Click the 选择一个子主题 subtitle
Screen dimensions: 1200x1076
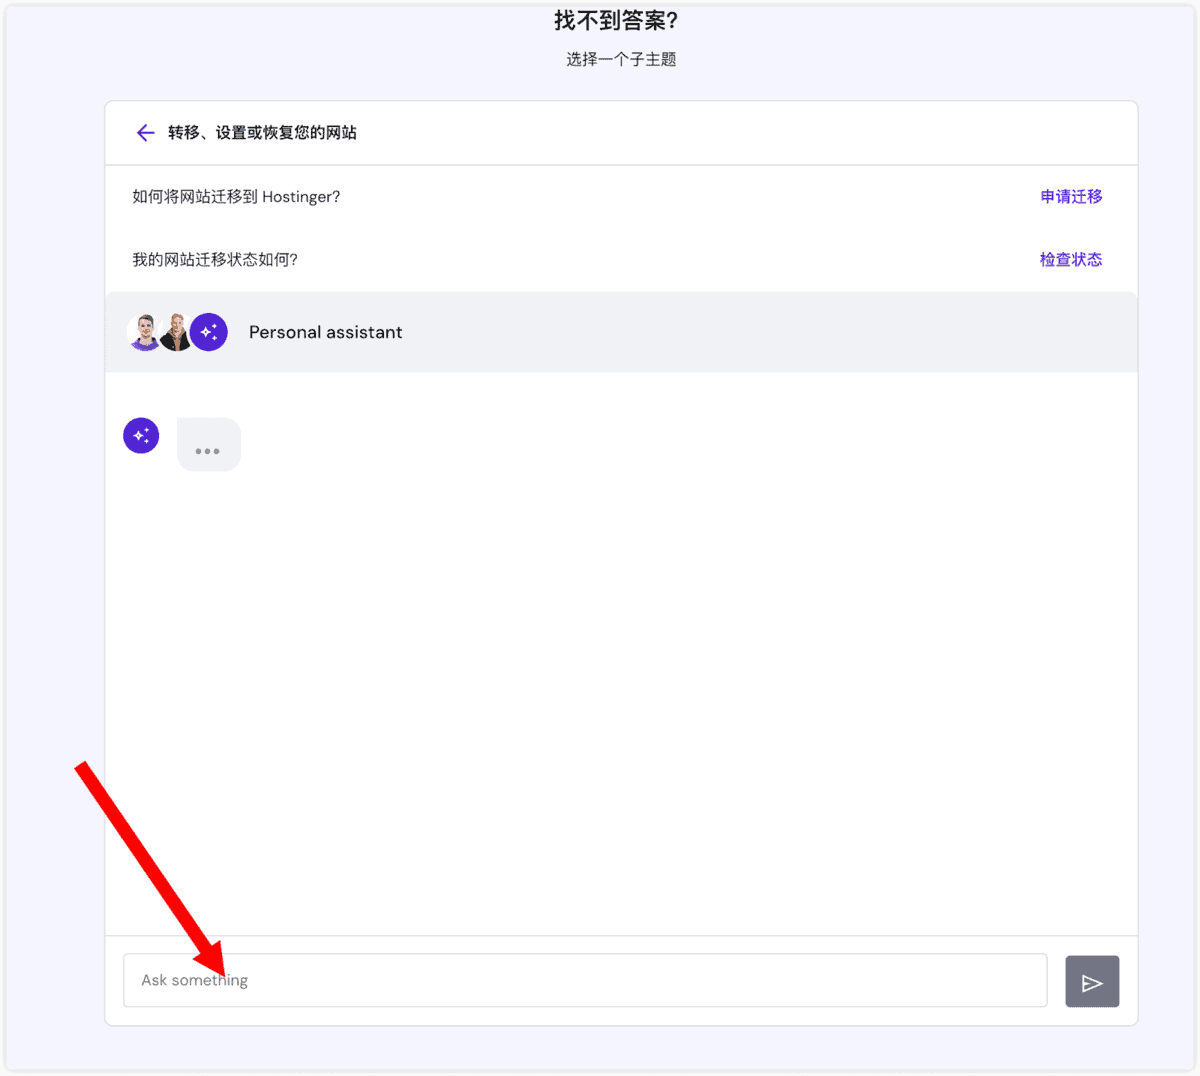click(621, 60)
